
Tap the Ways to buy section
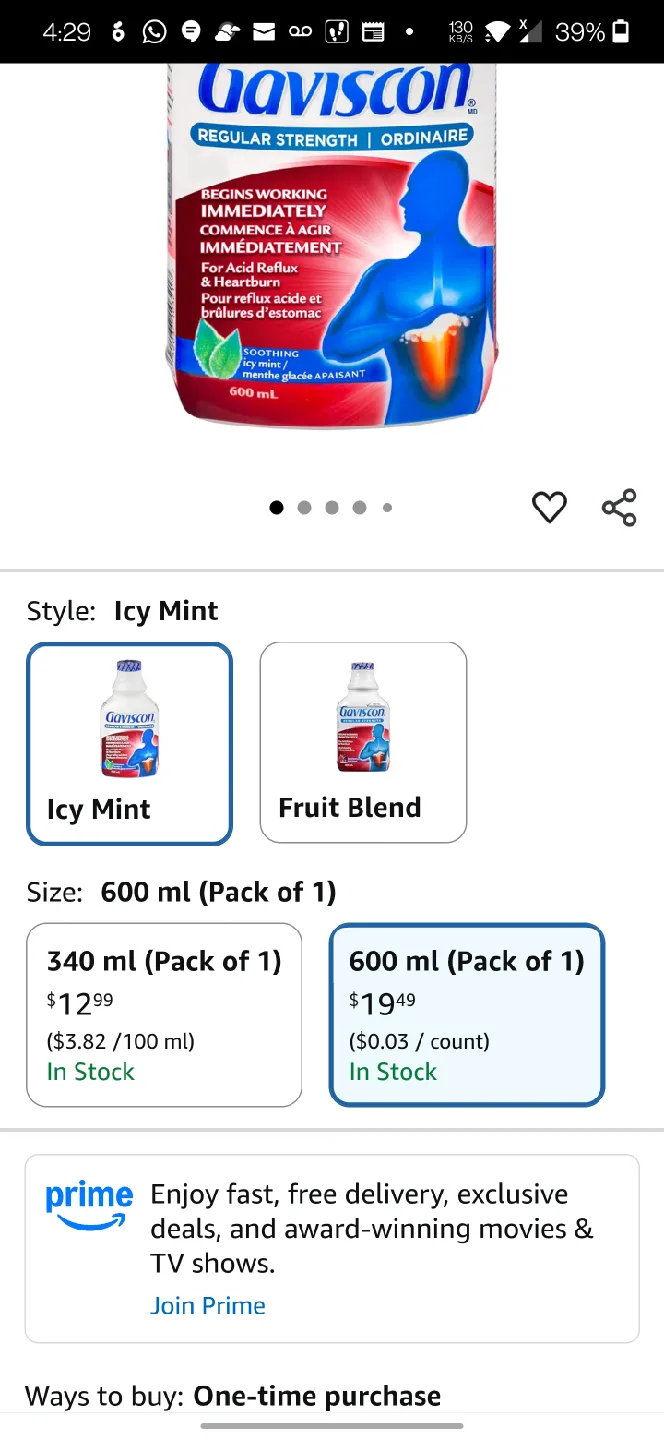[x=233, y=1396]
